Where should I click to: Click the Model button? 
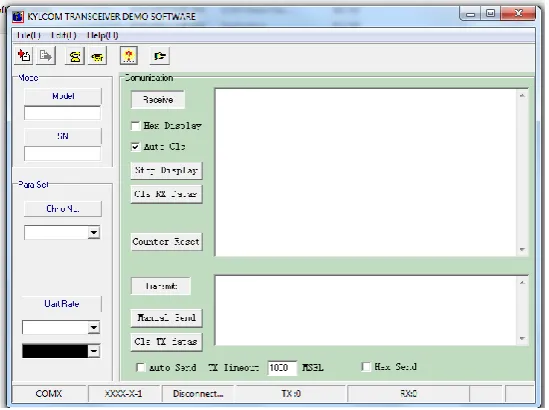[63, 96]
